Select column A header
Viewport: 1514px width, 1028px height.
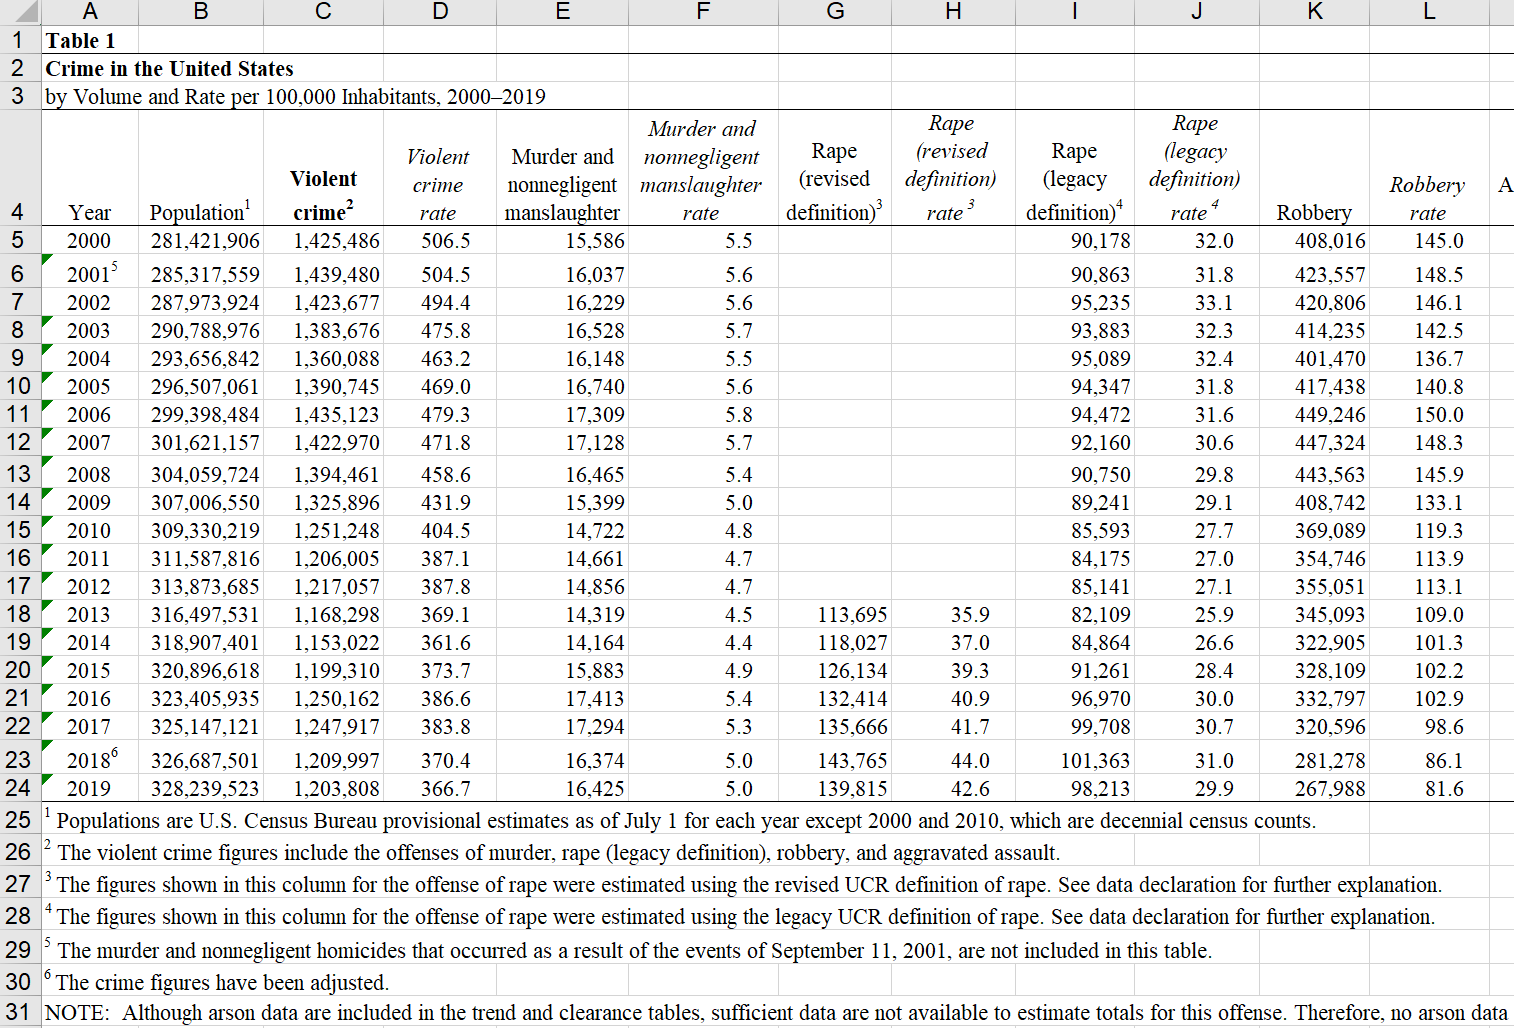pyautogui.click(x=90, y=12)
